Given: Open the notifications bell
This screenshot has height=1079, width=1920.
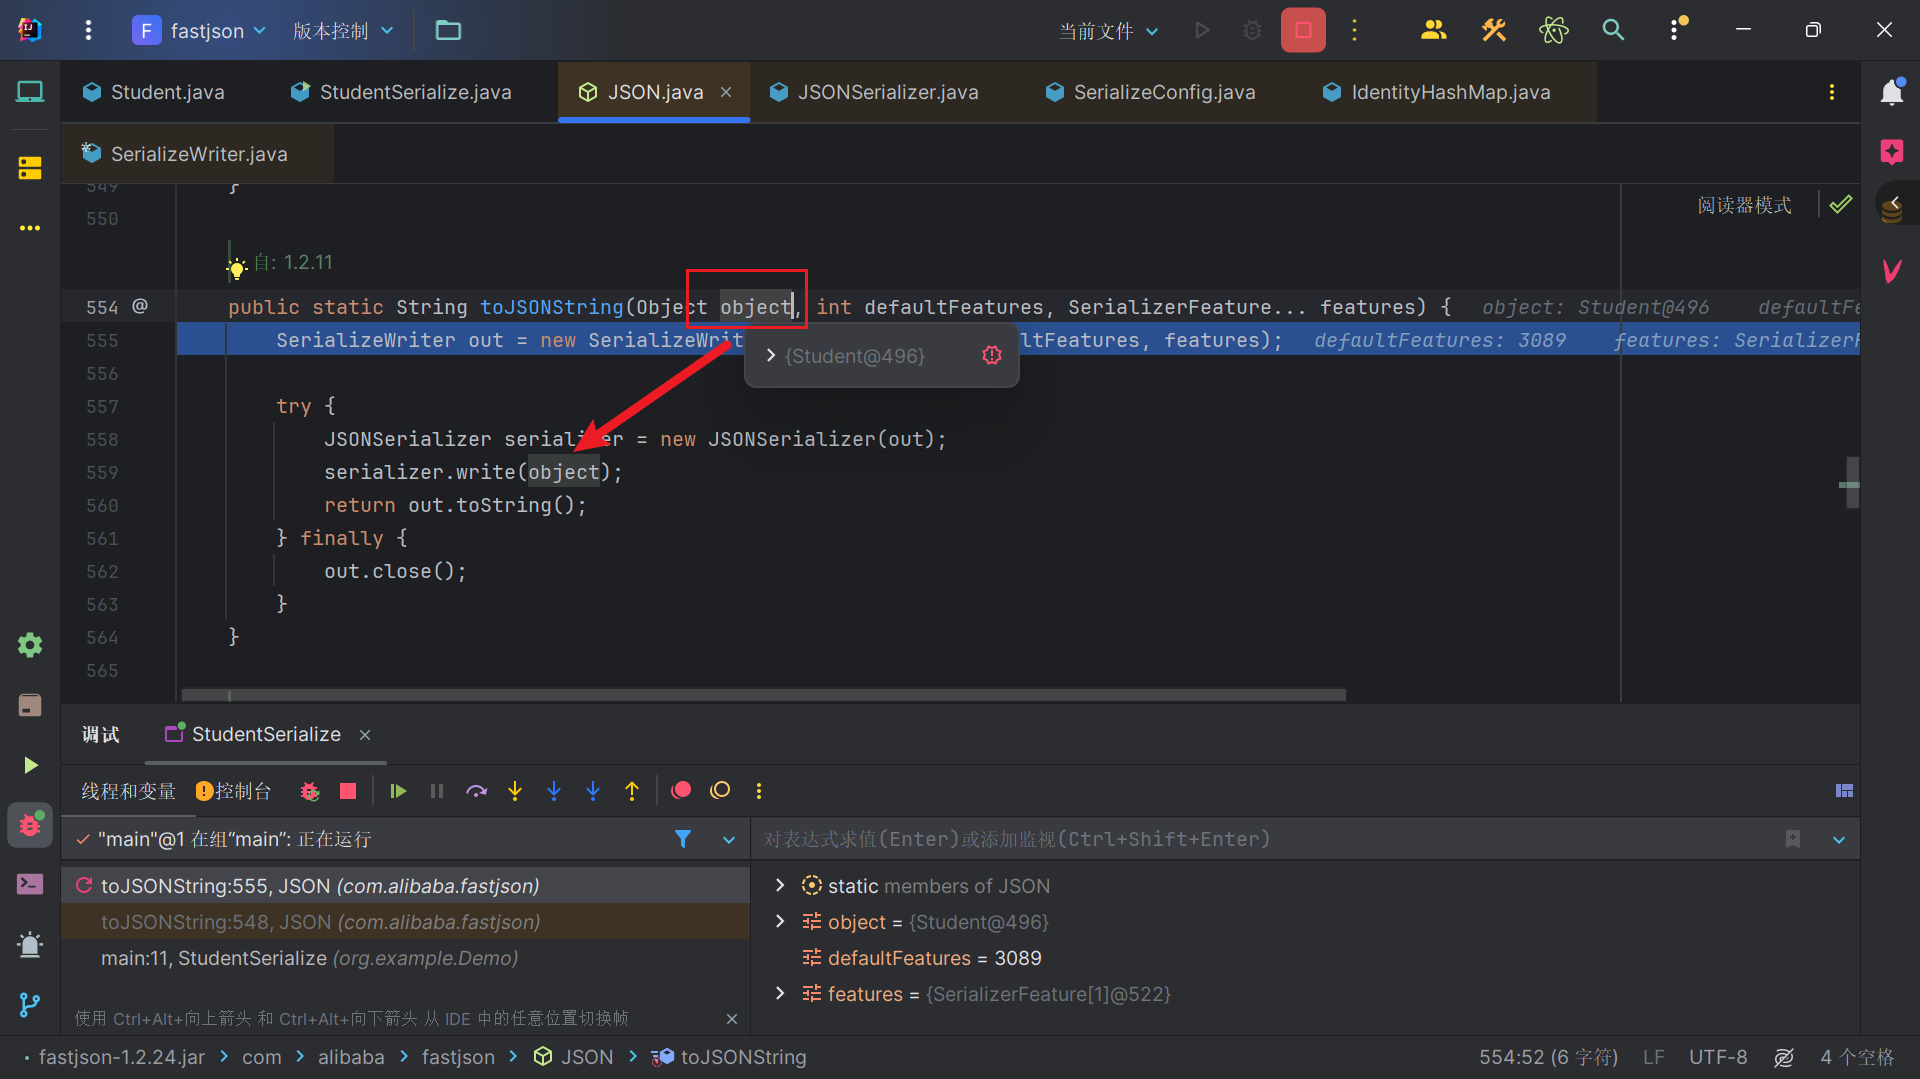Looking at the screenshot, I should (x=1891, y=92).
